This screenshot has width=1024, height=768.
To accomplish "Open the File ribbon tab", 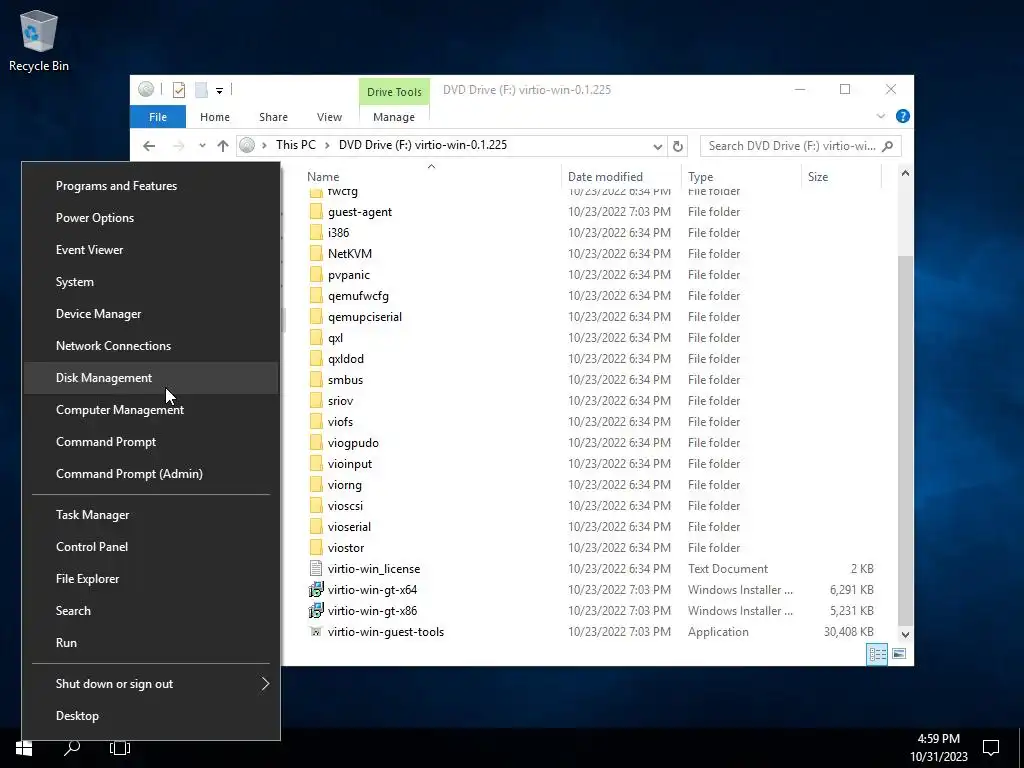I will pos(158,117).
